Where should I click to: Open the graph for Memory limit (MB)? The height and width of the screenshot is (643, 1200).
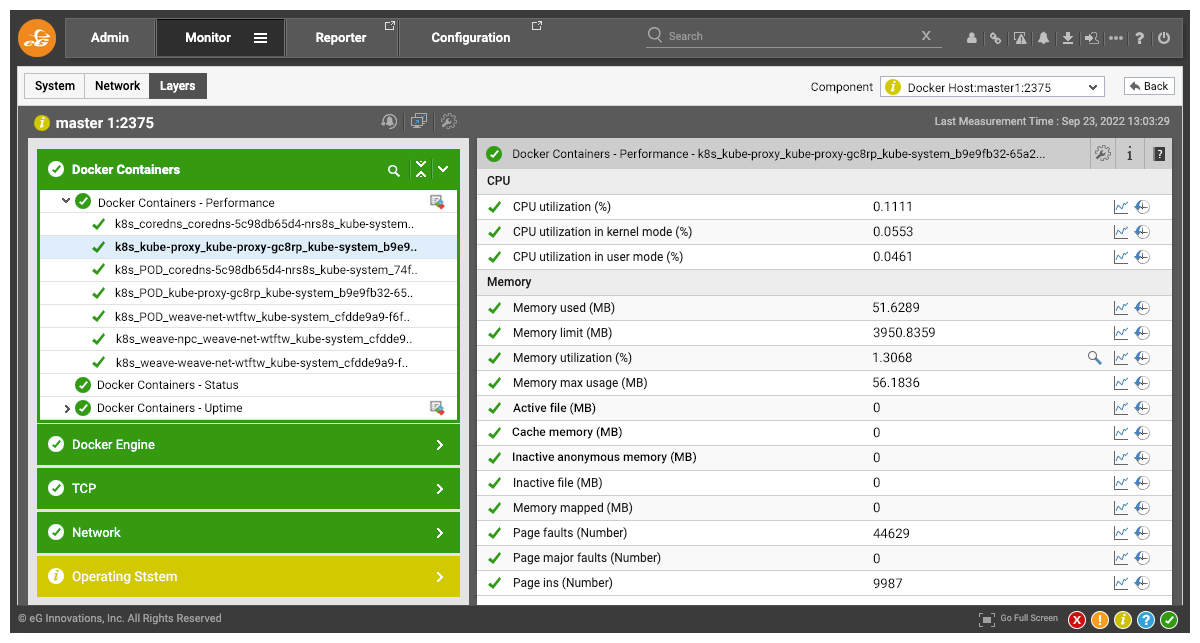click(x=1121, y=333)
